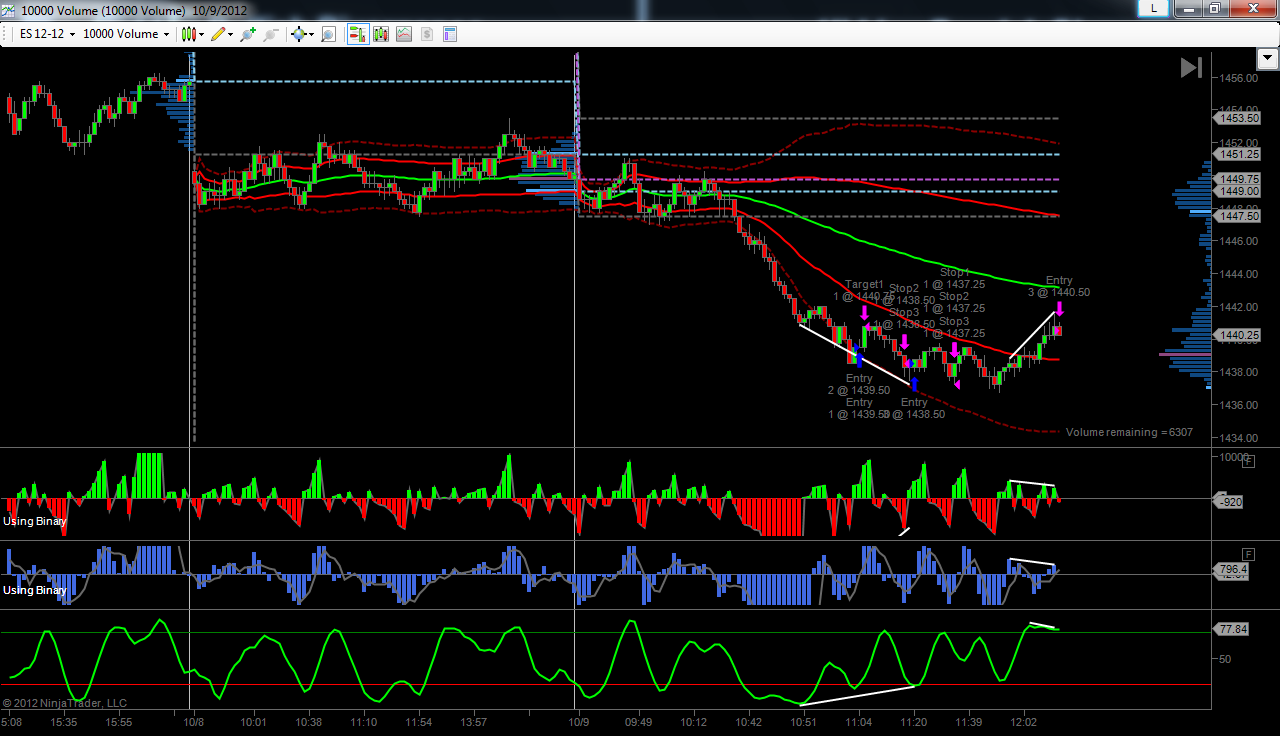Viewport: 1284px width, 736px height.
Task: Click the candlestick chart style icon
Action: tap(189, 34)
